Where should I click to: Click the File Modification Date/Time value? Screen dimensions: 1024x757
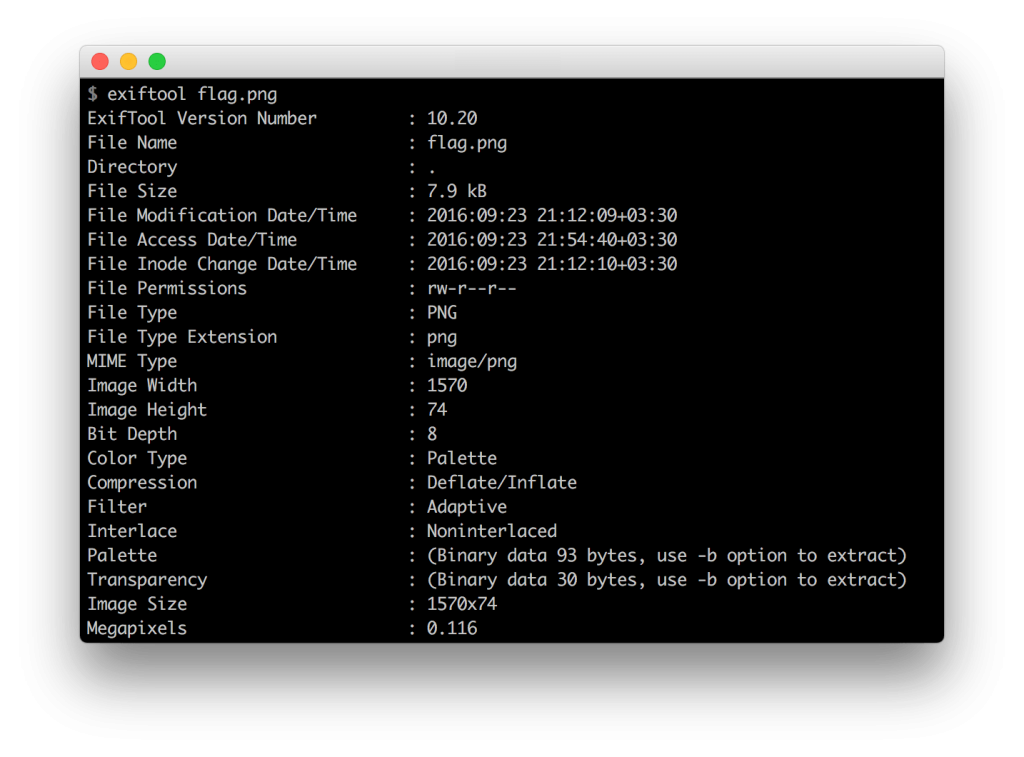click(552, 215)
